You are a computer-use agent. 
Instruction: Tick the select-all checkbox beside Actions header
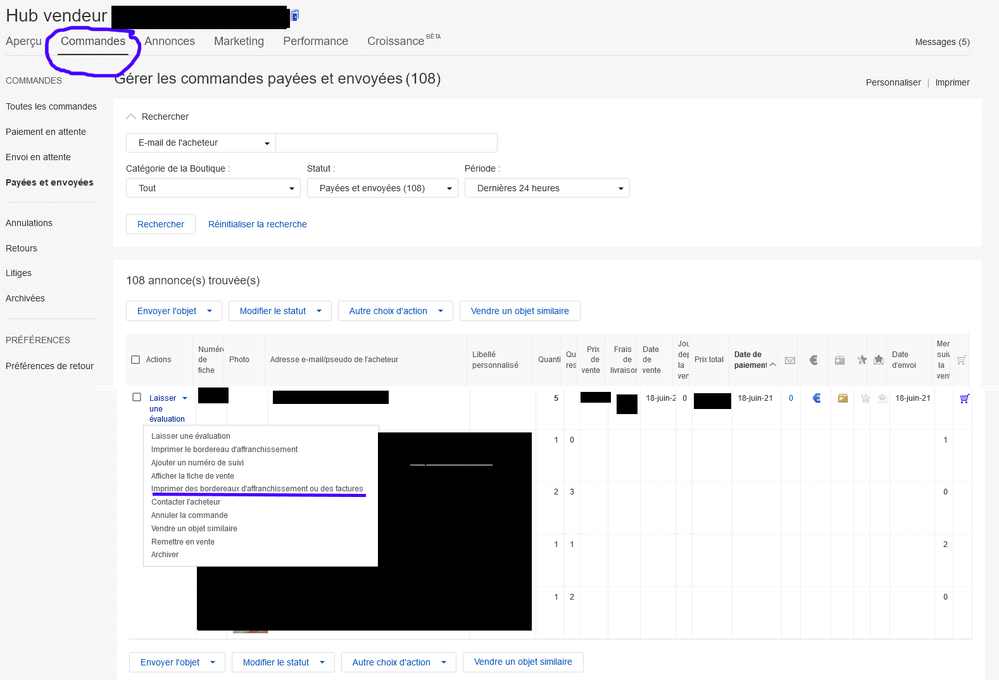point(136,360)
